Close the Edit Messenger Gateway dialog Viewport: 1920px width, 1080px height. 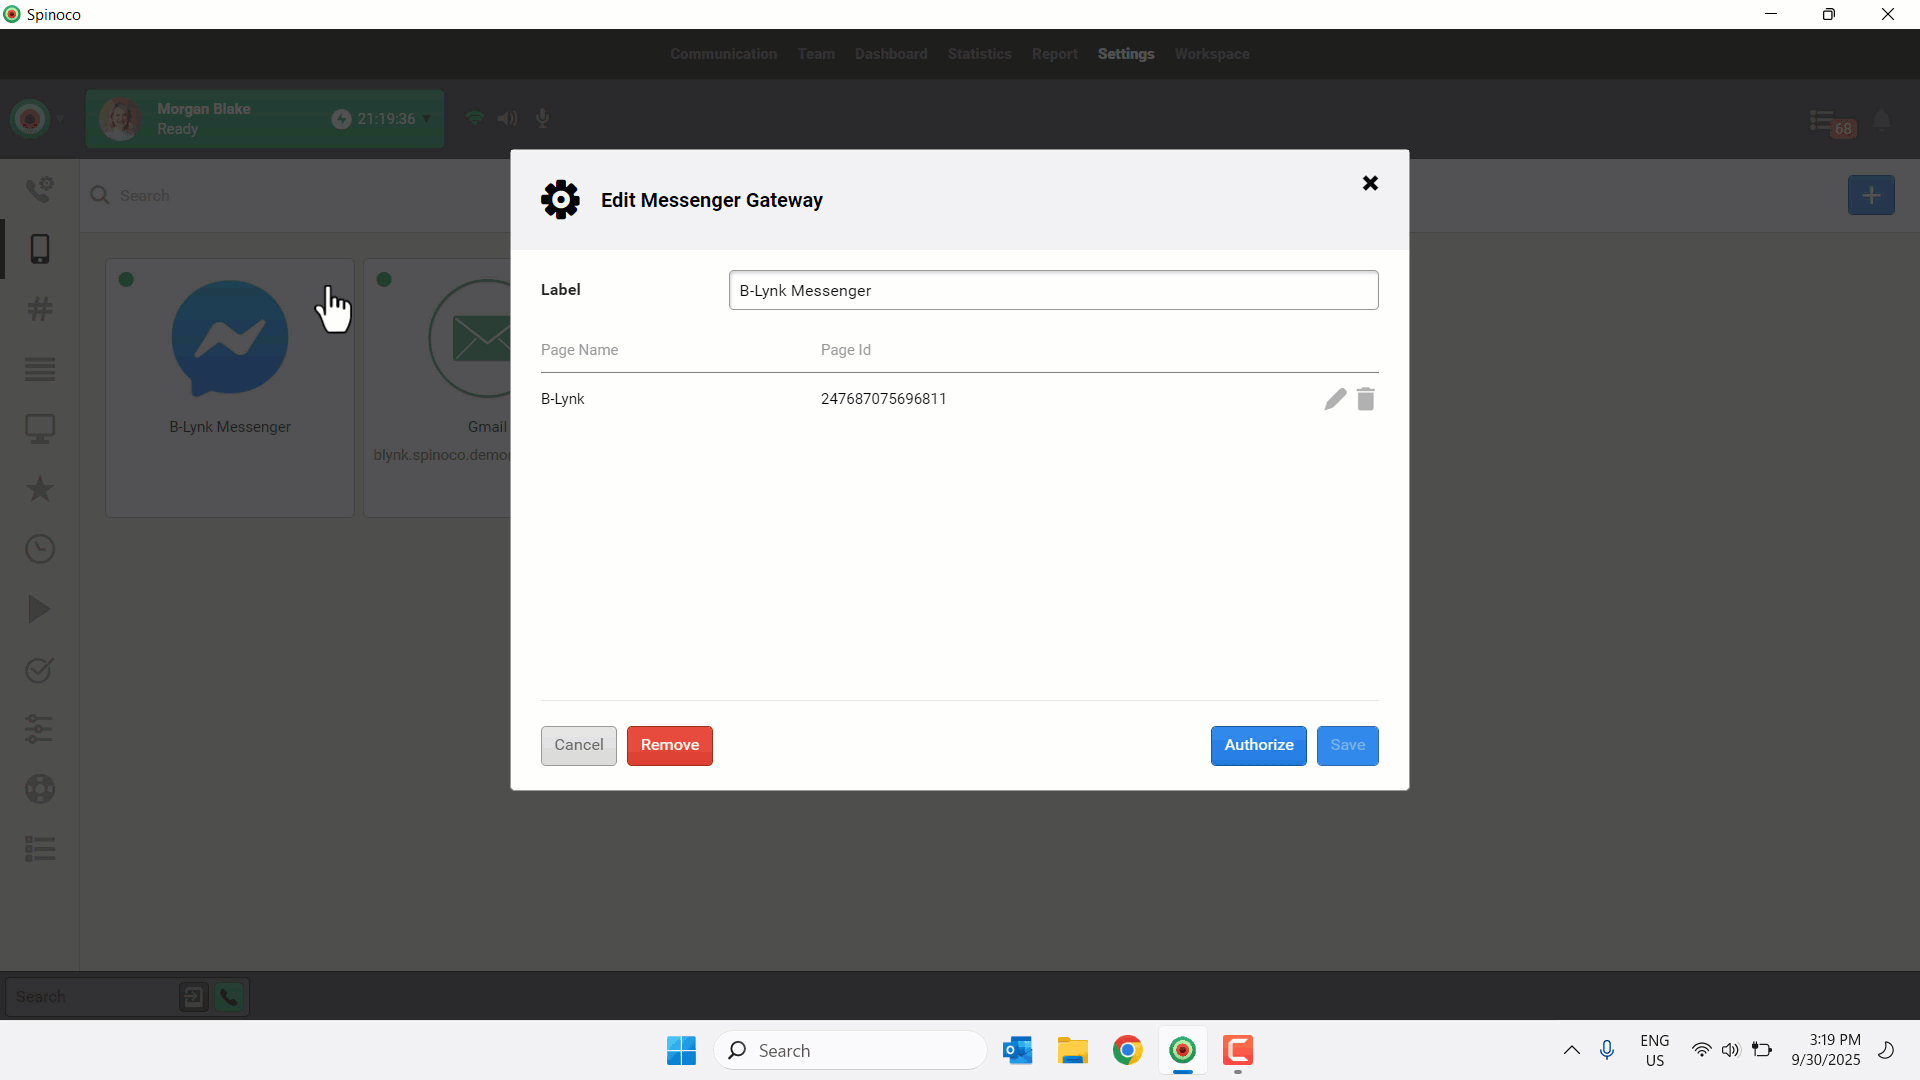(1370, 183)
